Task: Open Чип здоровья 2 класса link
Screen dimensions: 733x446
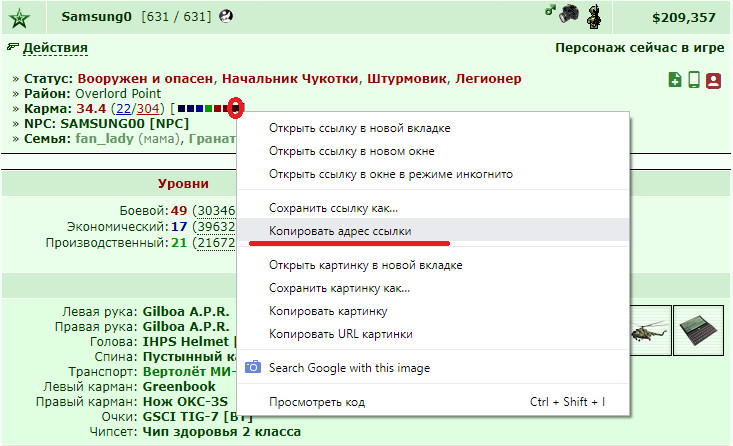Action: (222, 431)
